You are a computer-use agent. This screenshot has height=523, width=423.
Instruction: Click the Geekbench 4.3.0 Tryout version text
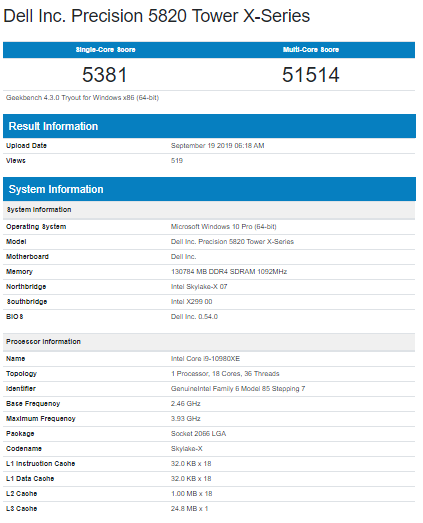(82, 98)
